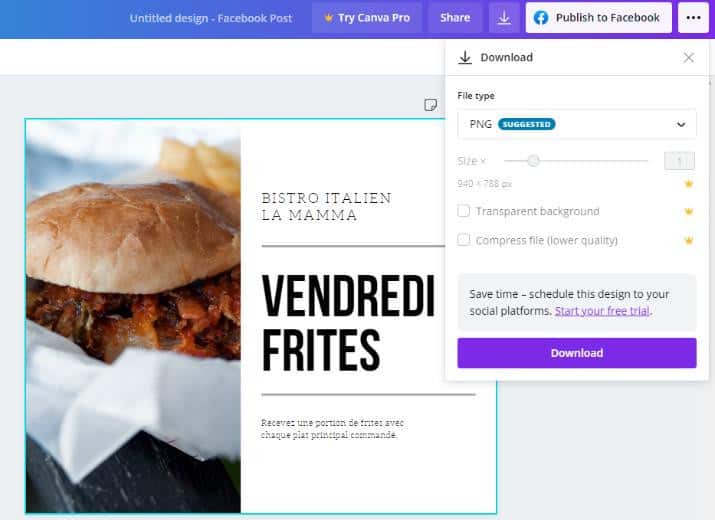Expand the file type chevron arrow
This screenshot has width=715, height=520.
(x=681, y=125)
